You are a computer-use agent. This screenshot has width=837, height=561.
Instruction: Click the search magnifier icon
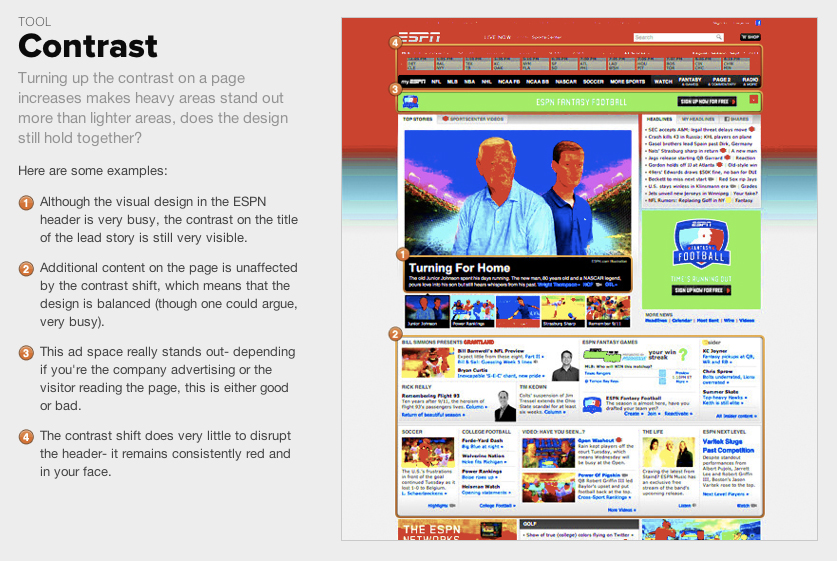tap(719, 37)
